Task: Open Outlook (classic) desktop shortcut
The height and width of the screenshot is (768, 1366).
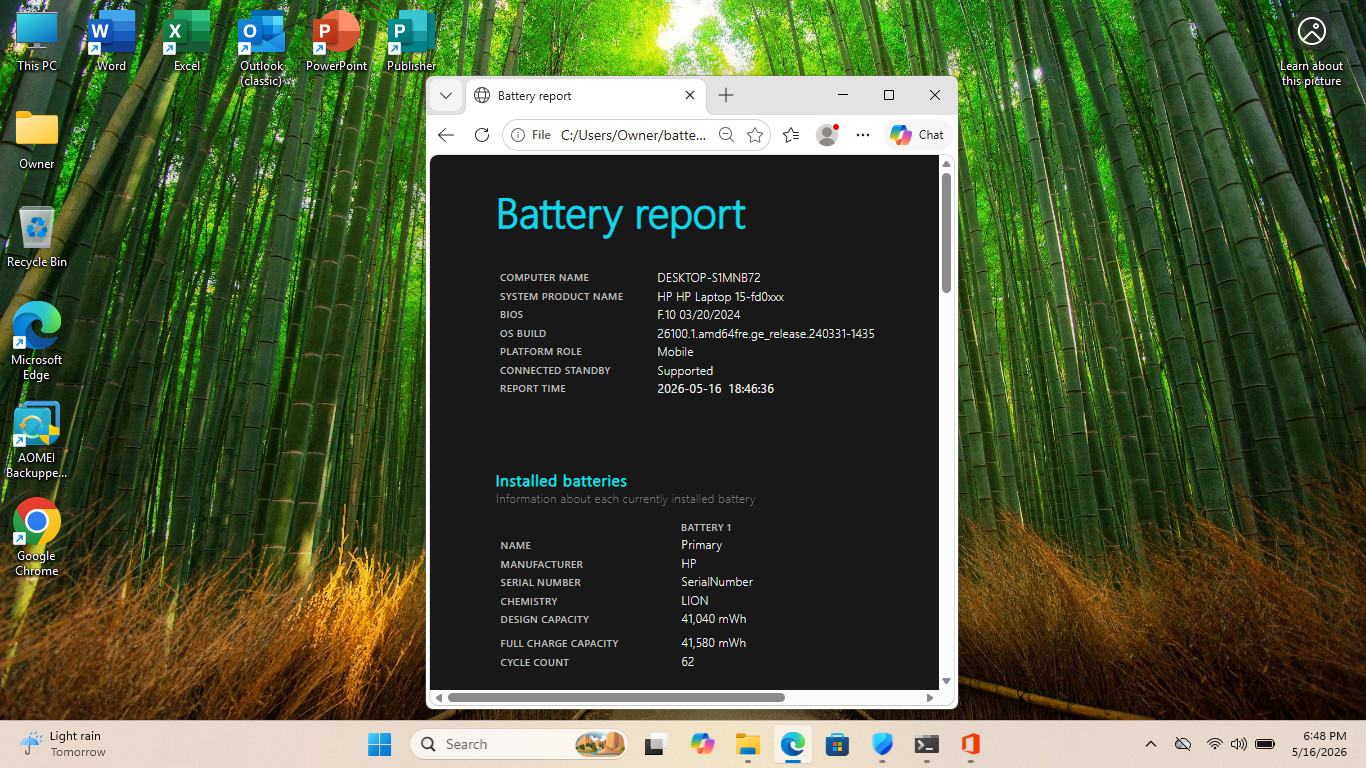Action: point(261,48)
